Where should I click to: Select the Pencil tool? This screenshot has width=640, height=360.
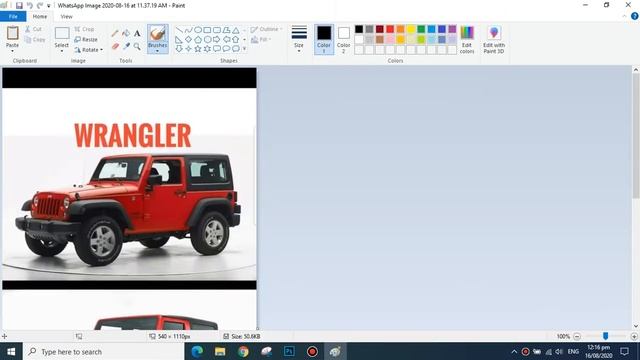click(x=115, y=33)
